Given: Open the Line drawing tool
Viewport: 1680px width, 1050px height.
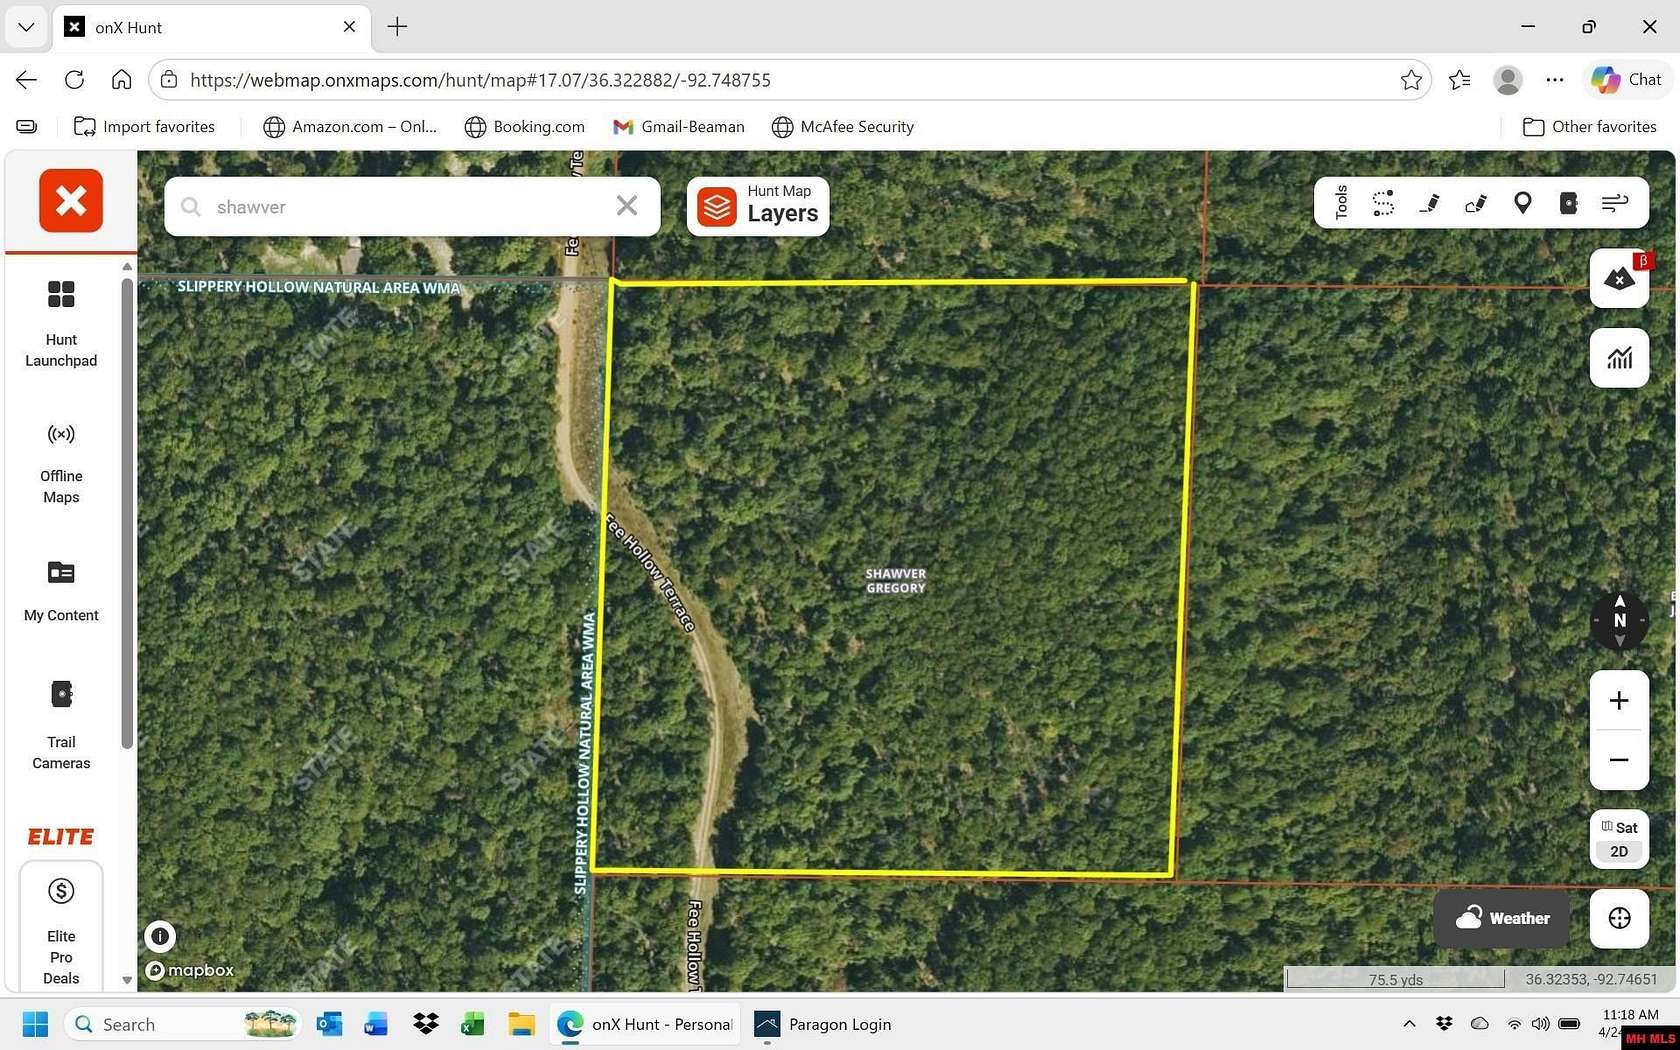Looking at the screenshot, I should click(x=1429, y=203).
